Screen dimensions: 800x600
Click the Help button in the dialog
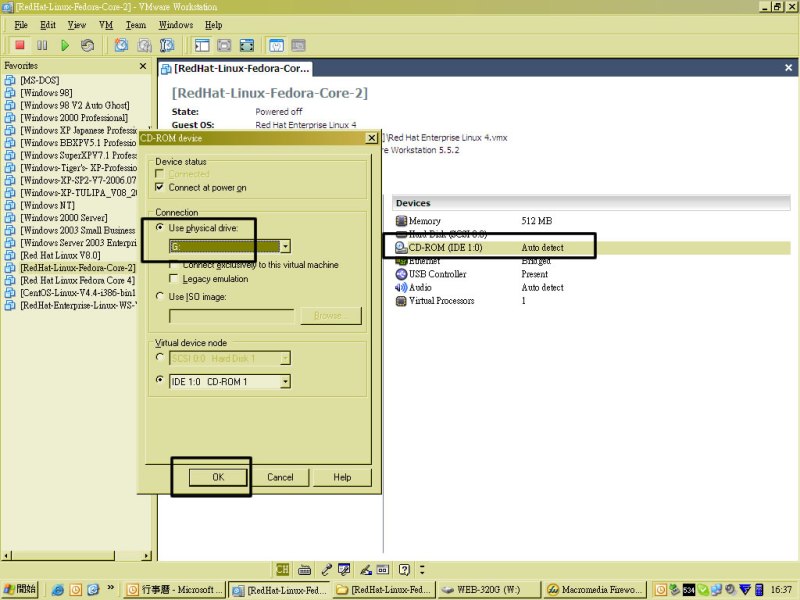coord(342,477)
